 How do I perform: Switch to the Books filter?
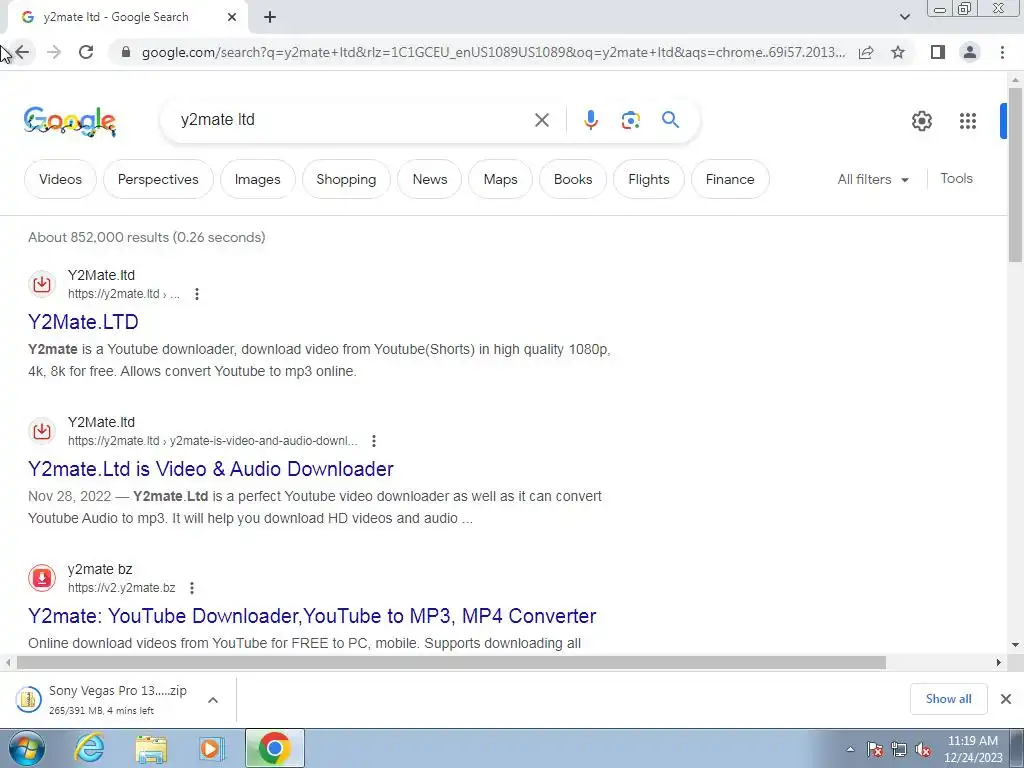[573, 179]
